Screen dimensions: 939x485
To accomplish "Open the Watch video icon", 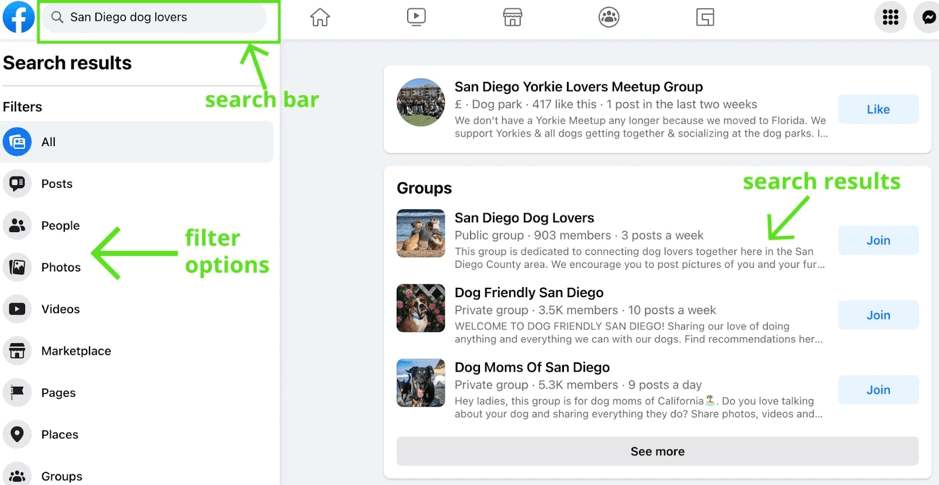I will (416, 17).
